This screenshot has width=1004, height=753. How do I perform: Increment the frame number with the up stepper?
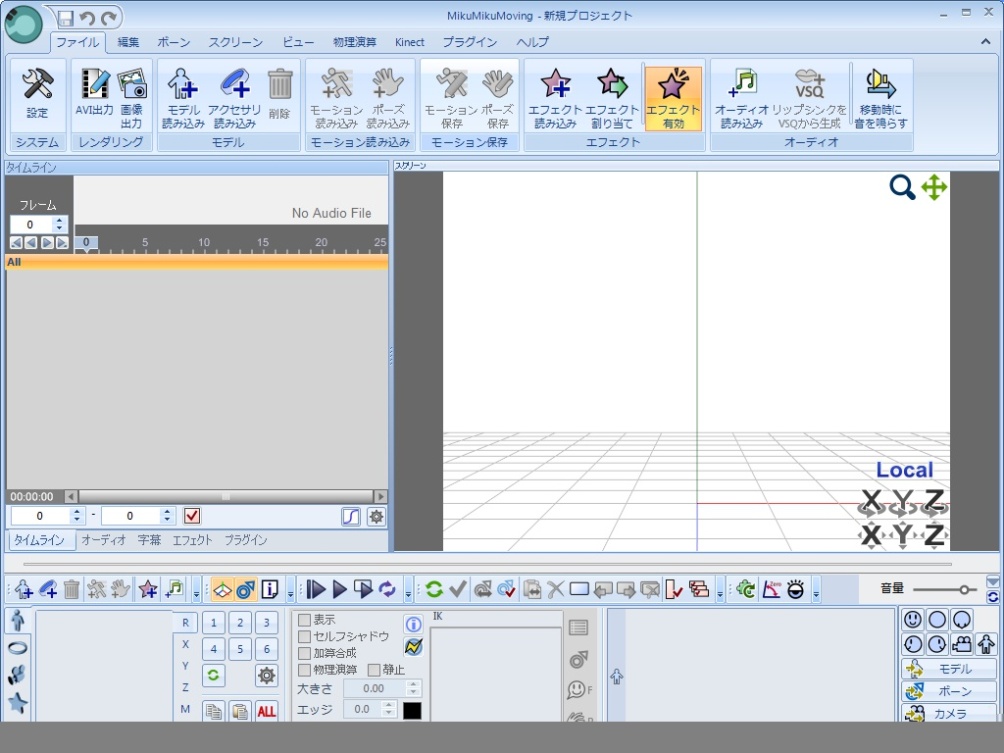click(x=60, y=221)
